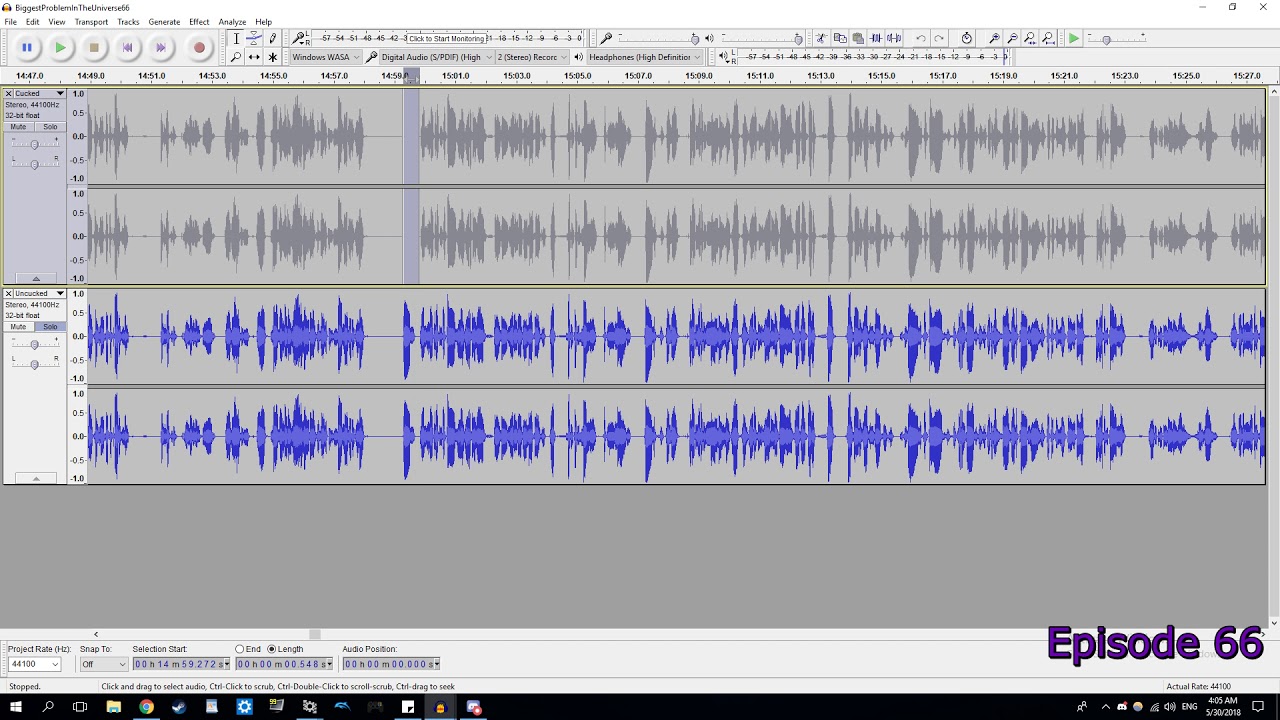Screen dimensions: 1280x720
Task: Click the Sync-Lock Tracks clock icon
Action: coord(966,39)
